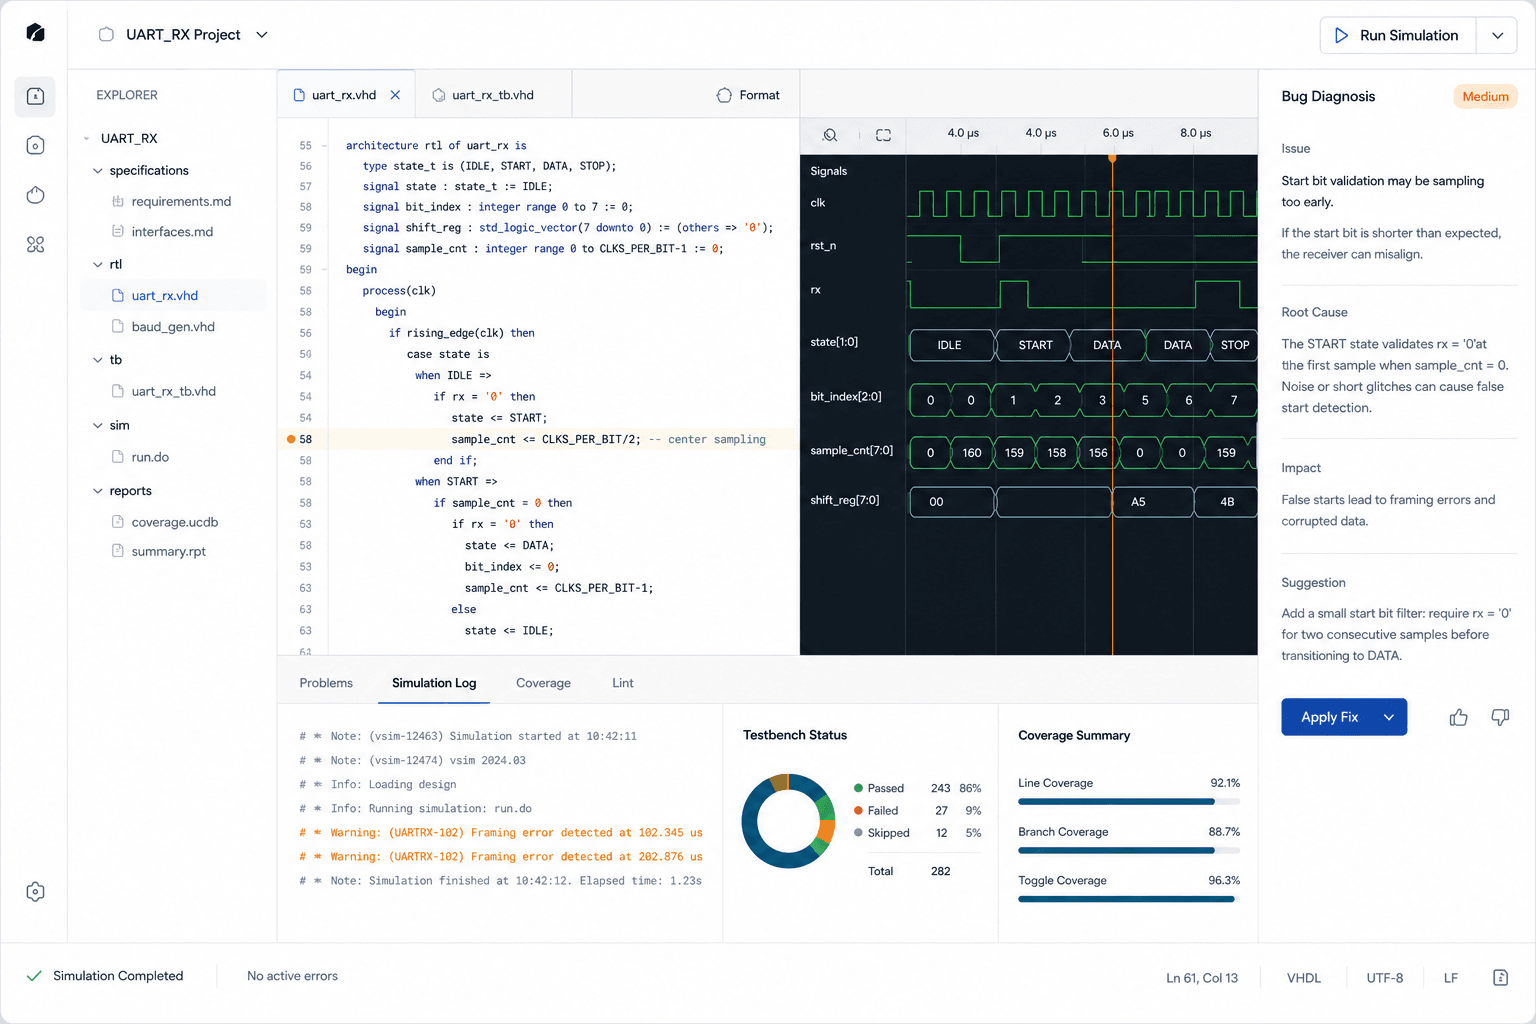Image resolution: width=1536 pixels, height=1024 pixels.
Task: Click the testbench status donut chart
Action: (788, 821)
